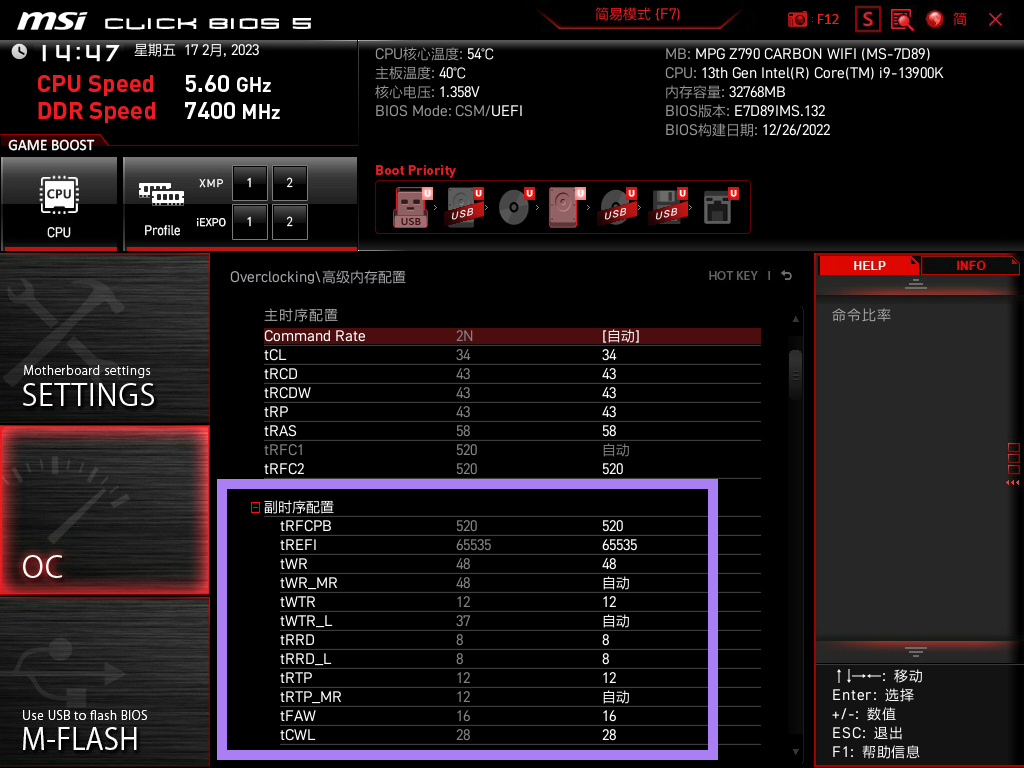Enable XMP profile 1

249,183
